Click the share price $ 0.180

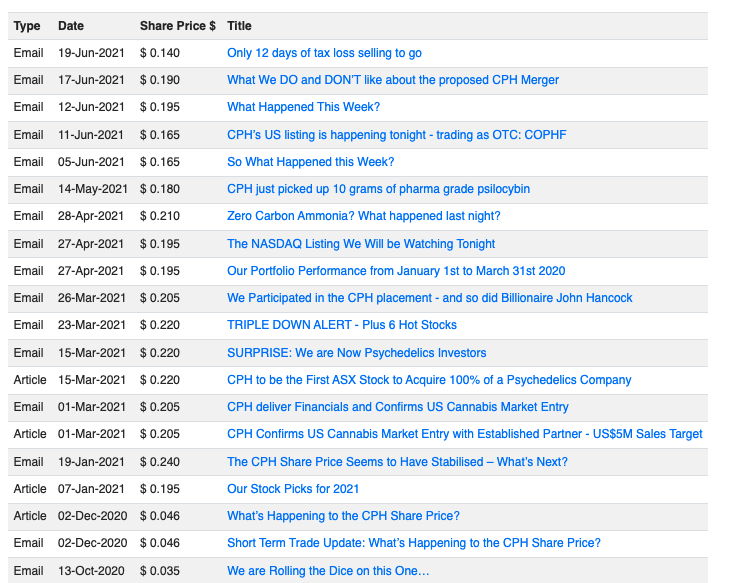159,189
